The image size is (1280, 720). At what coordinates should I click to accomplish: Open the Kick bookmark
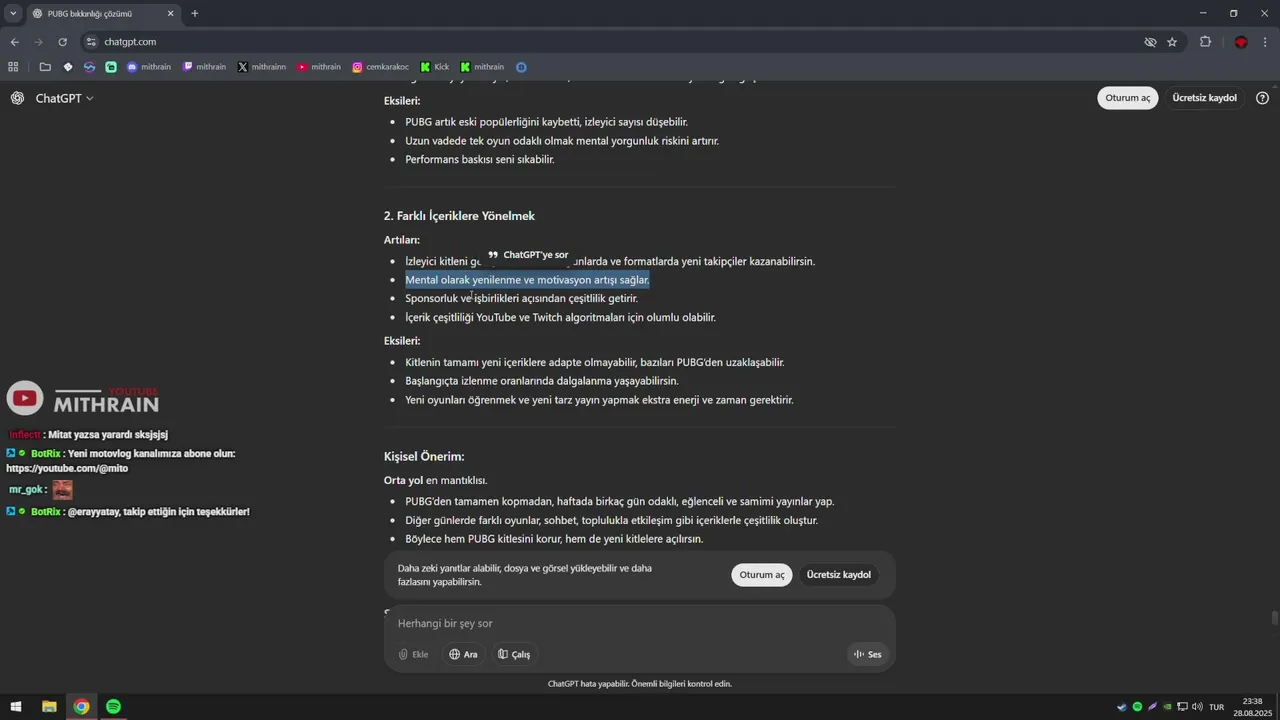coord(435,67)
